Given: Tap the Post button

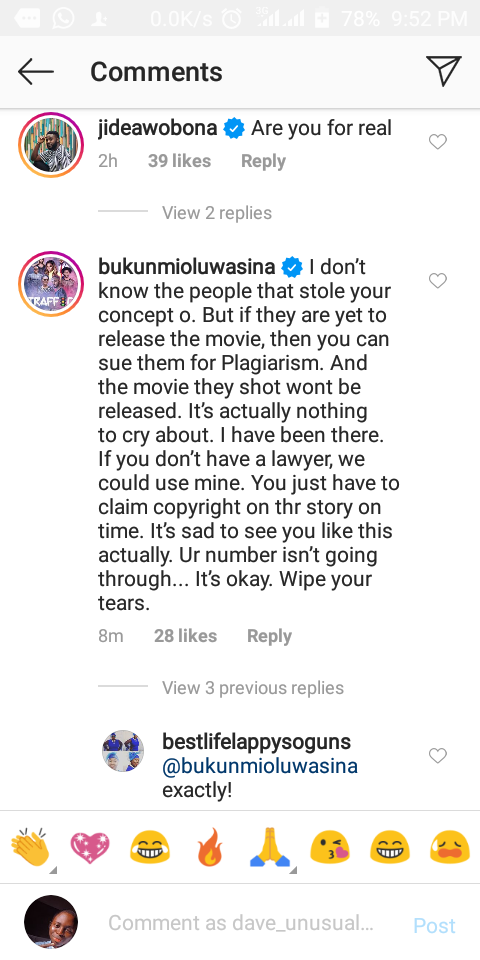Looking at the screenshot, I should (434, 924).
